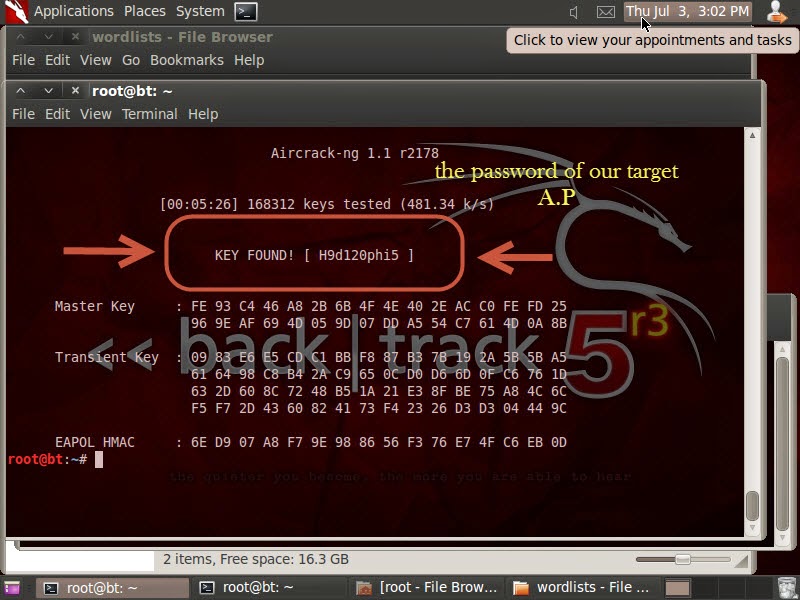Open the System menu
This screenshot has height=600, width=800.
pyautogui.click(x=200, y=11)
